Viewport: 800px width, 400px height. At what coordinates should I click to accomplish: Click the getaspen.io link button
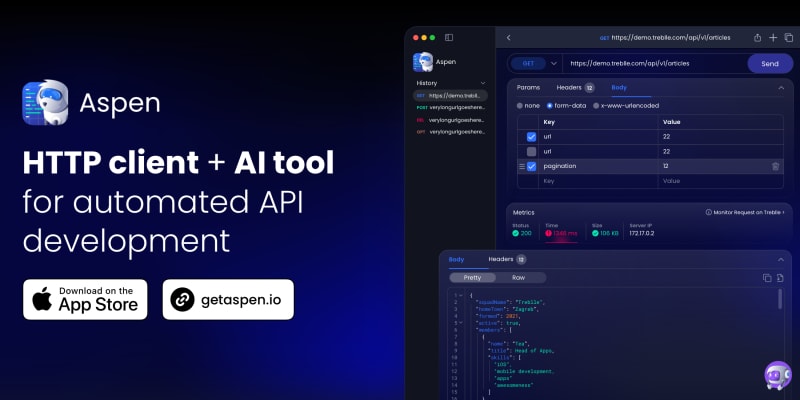point(228,299)
